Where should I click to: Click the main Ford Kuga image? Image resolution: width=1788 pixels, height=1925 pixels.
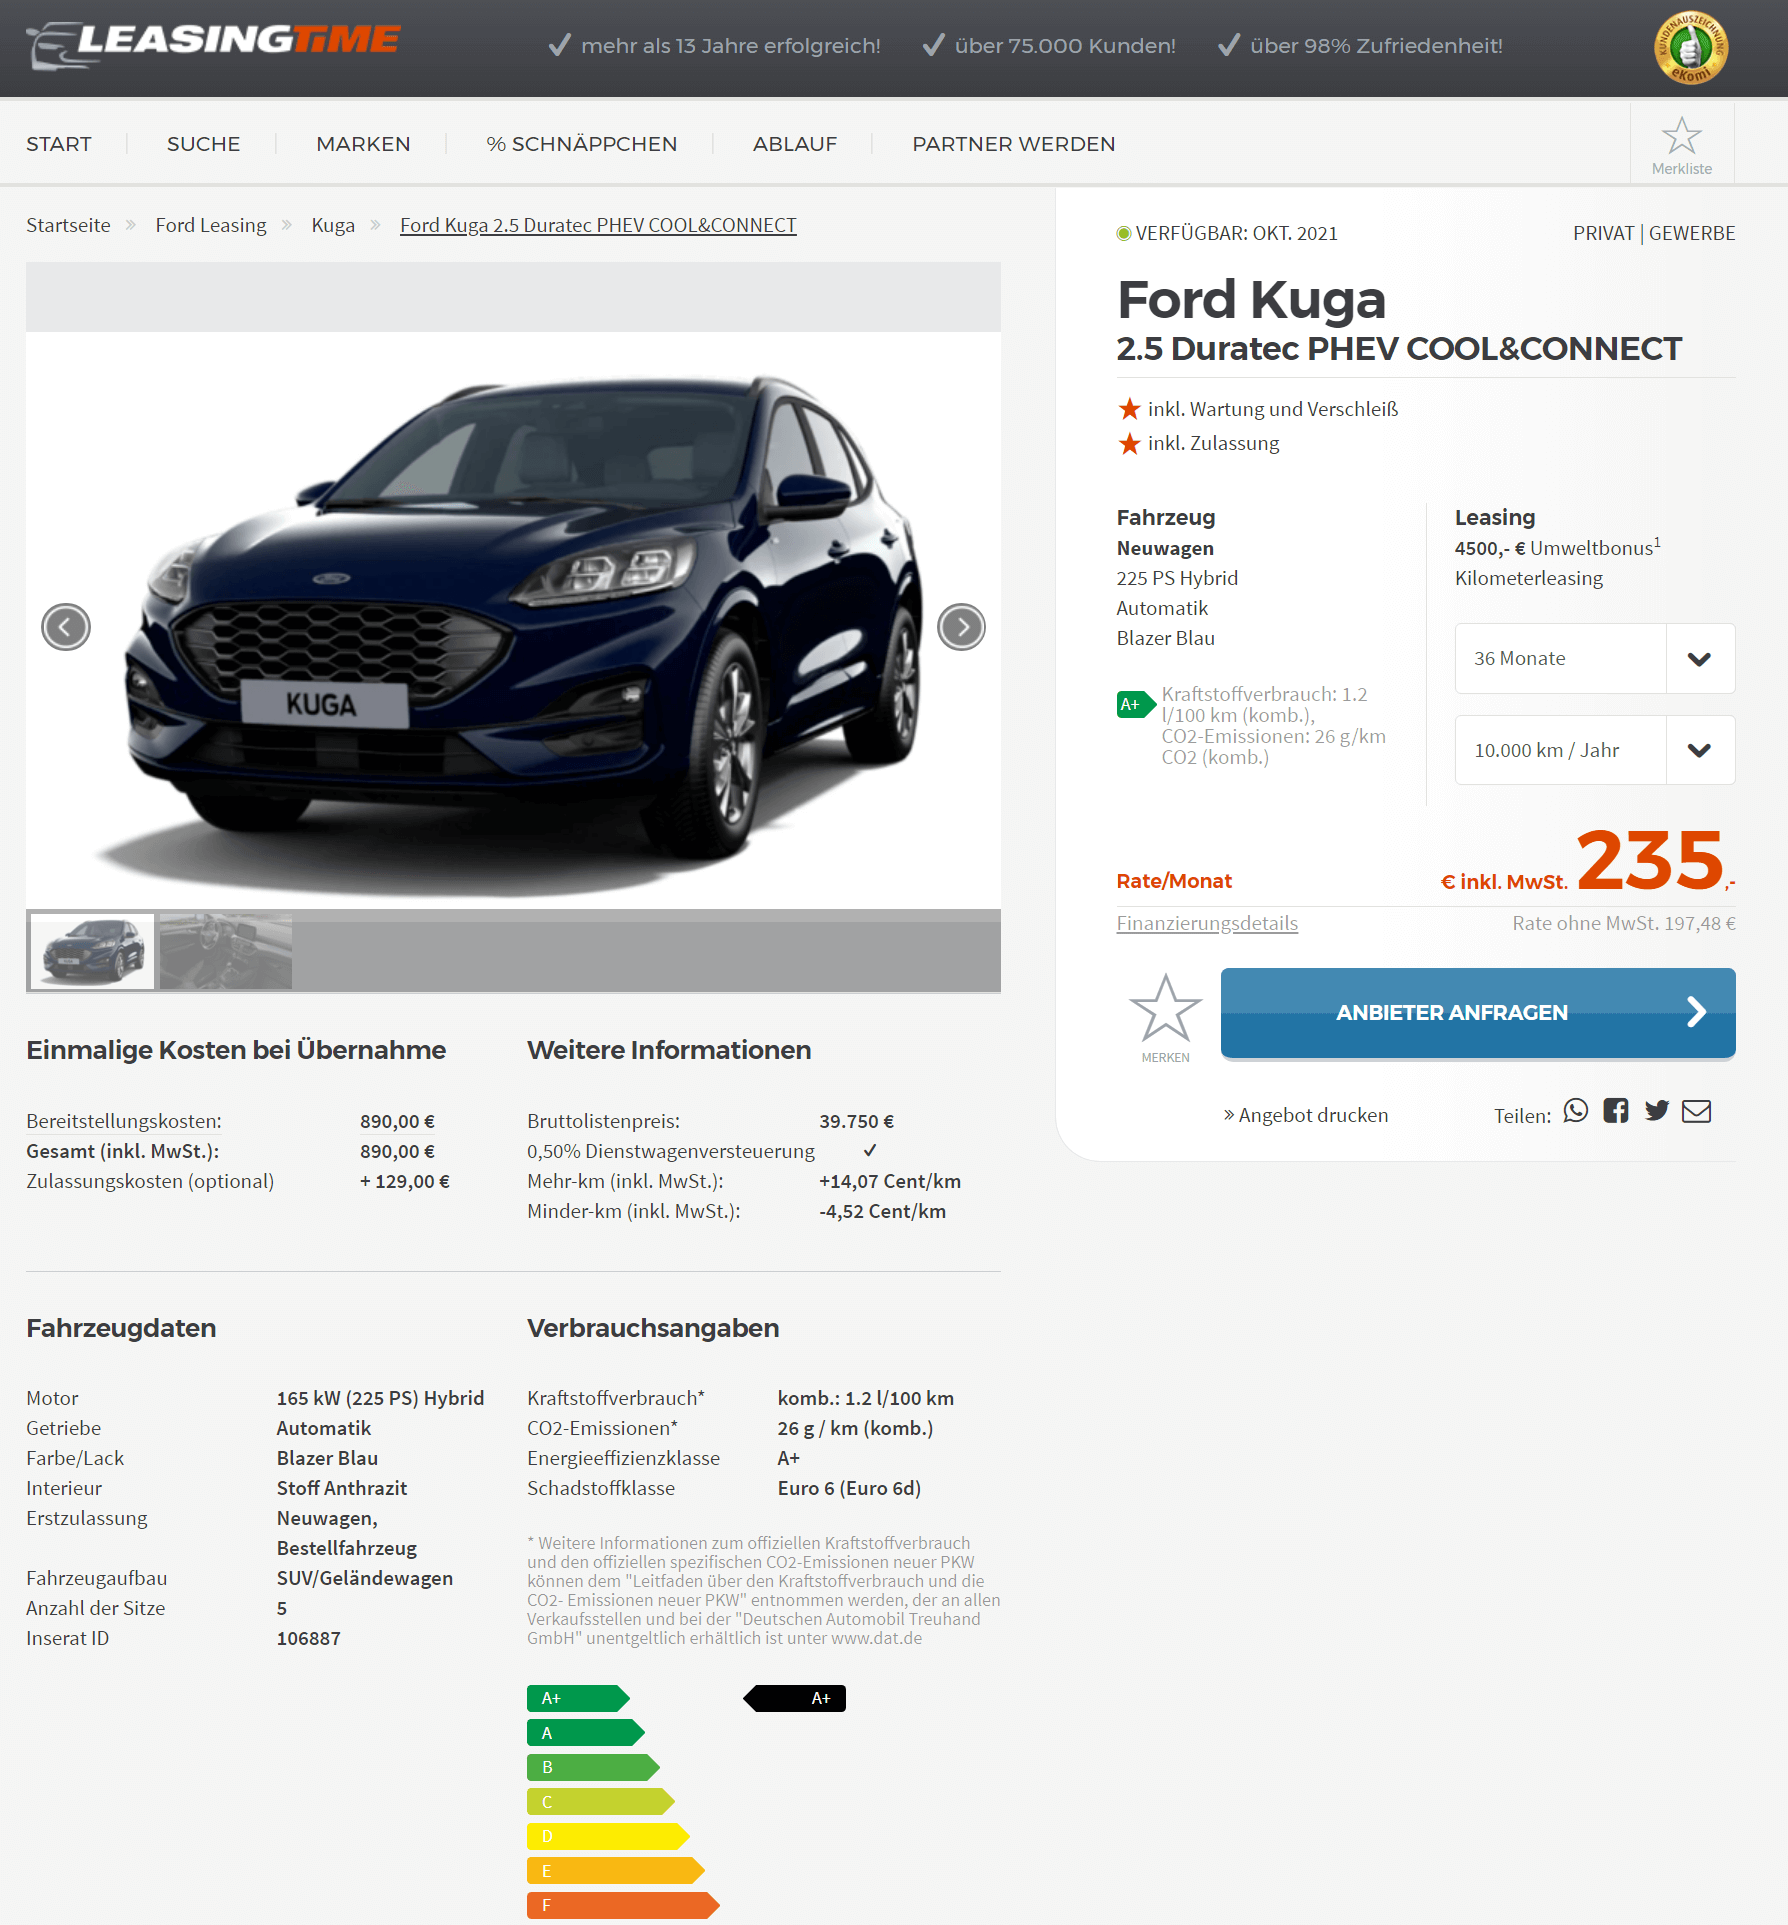coord(513,620)
